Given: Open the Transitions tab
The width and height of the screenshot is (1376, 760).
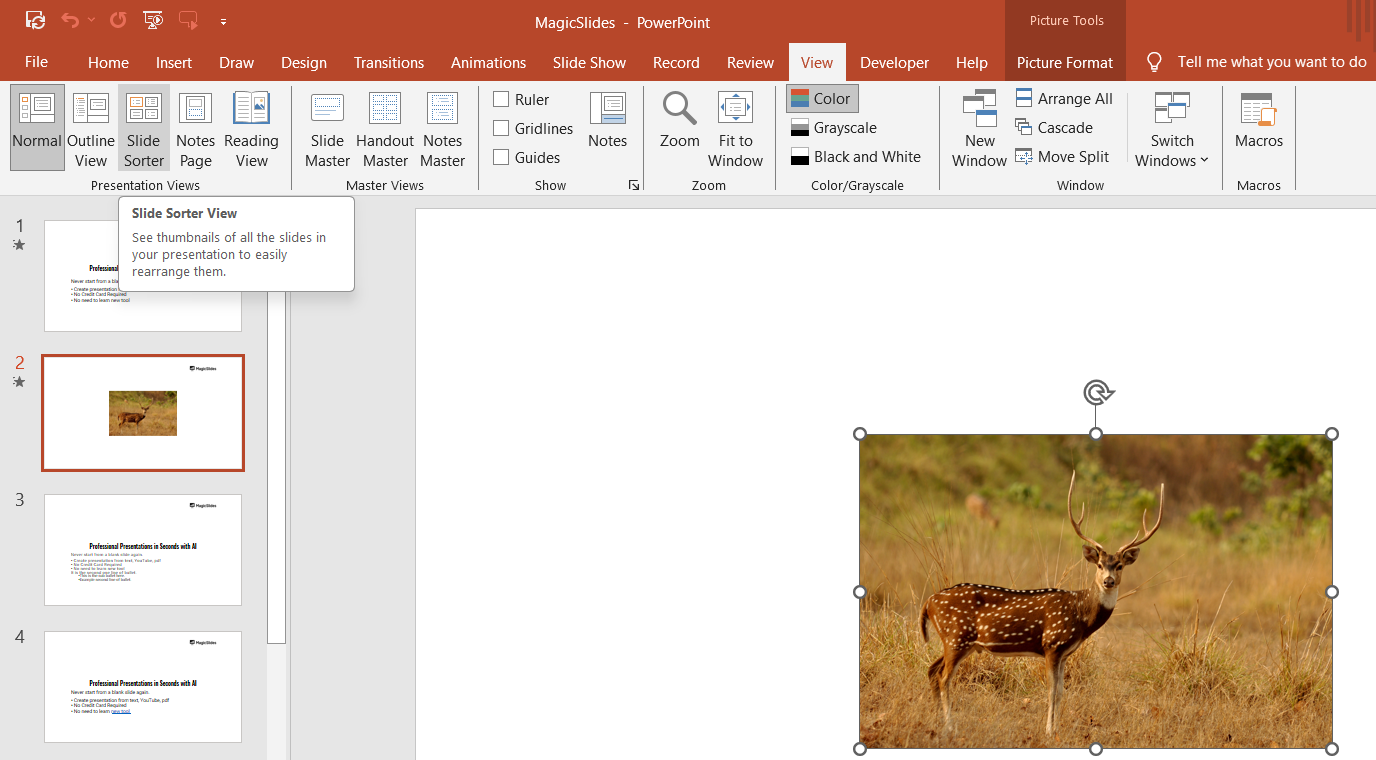Looking at the screenshot, I should pos(388,62).
